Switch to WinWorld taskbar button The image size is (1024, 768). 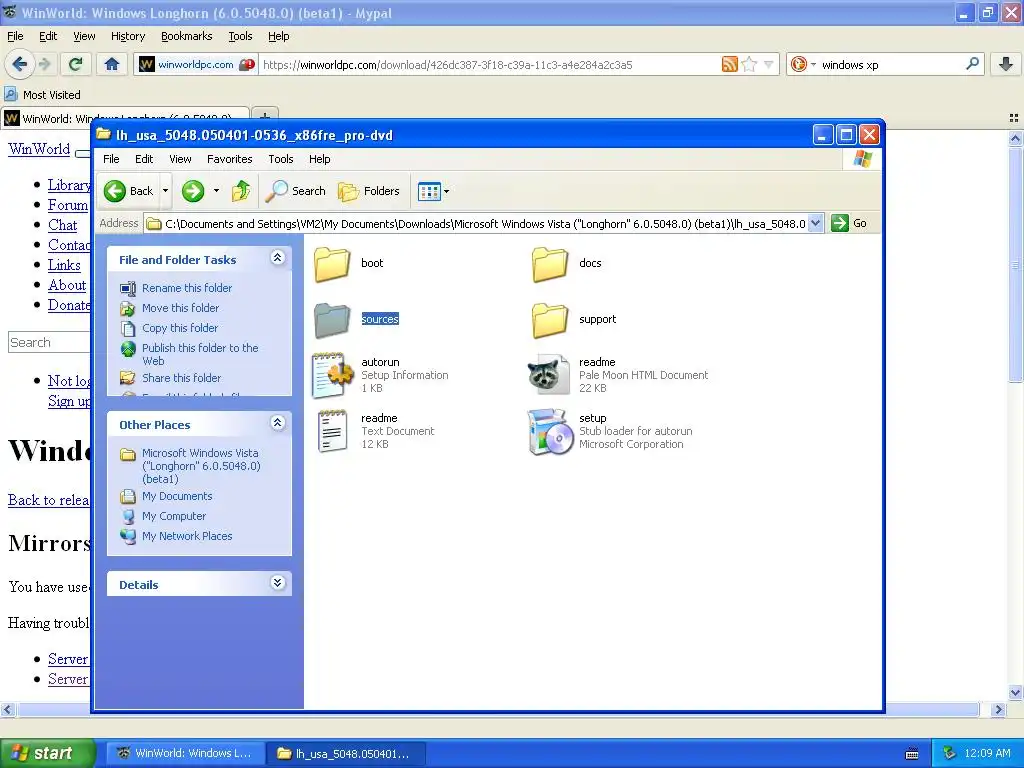[x=185, y=753]
